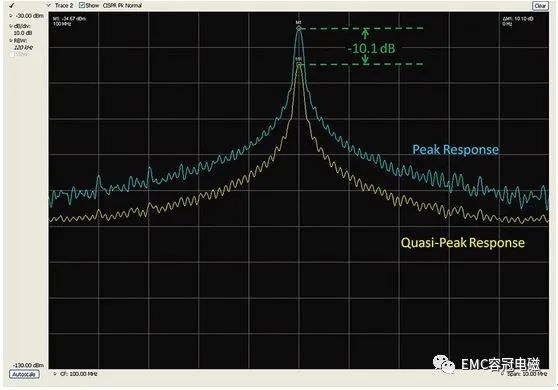Toggle the Show trace checkbox
558x390 pixels.
coord(82,5)
